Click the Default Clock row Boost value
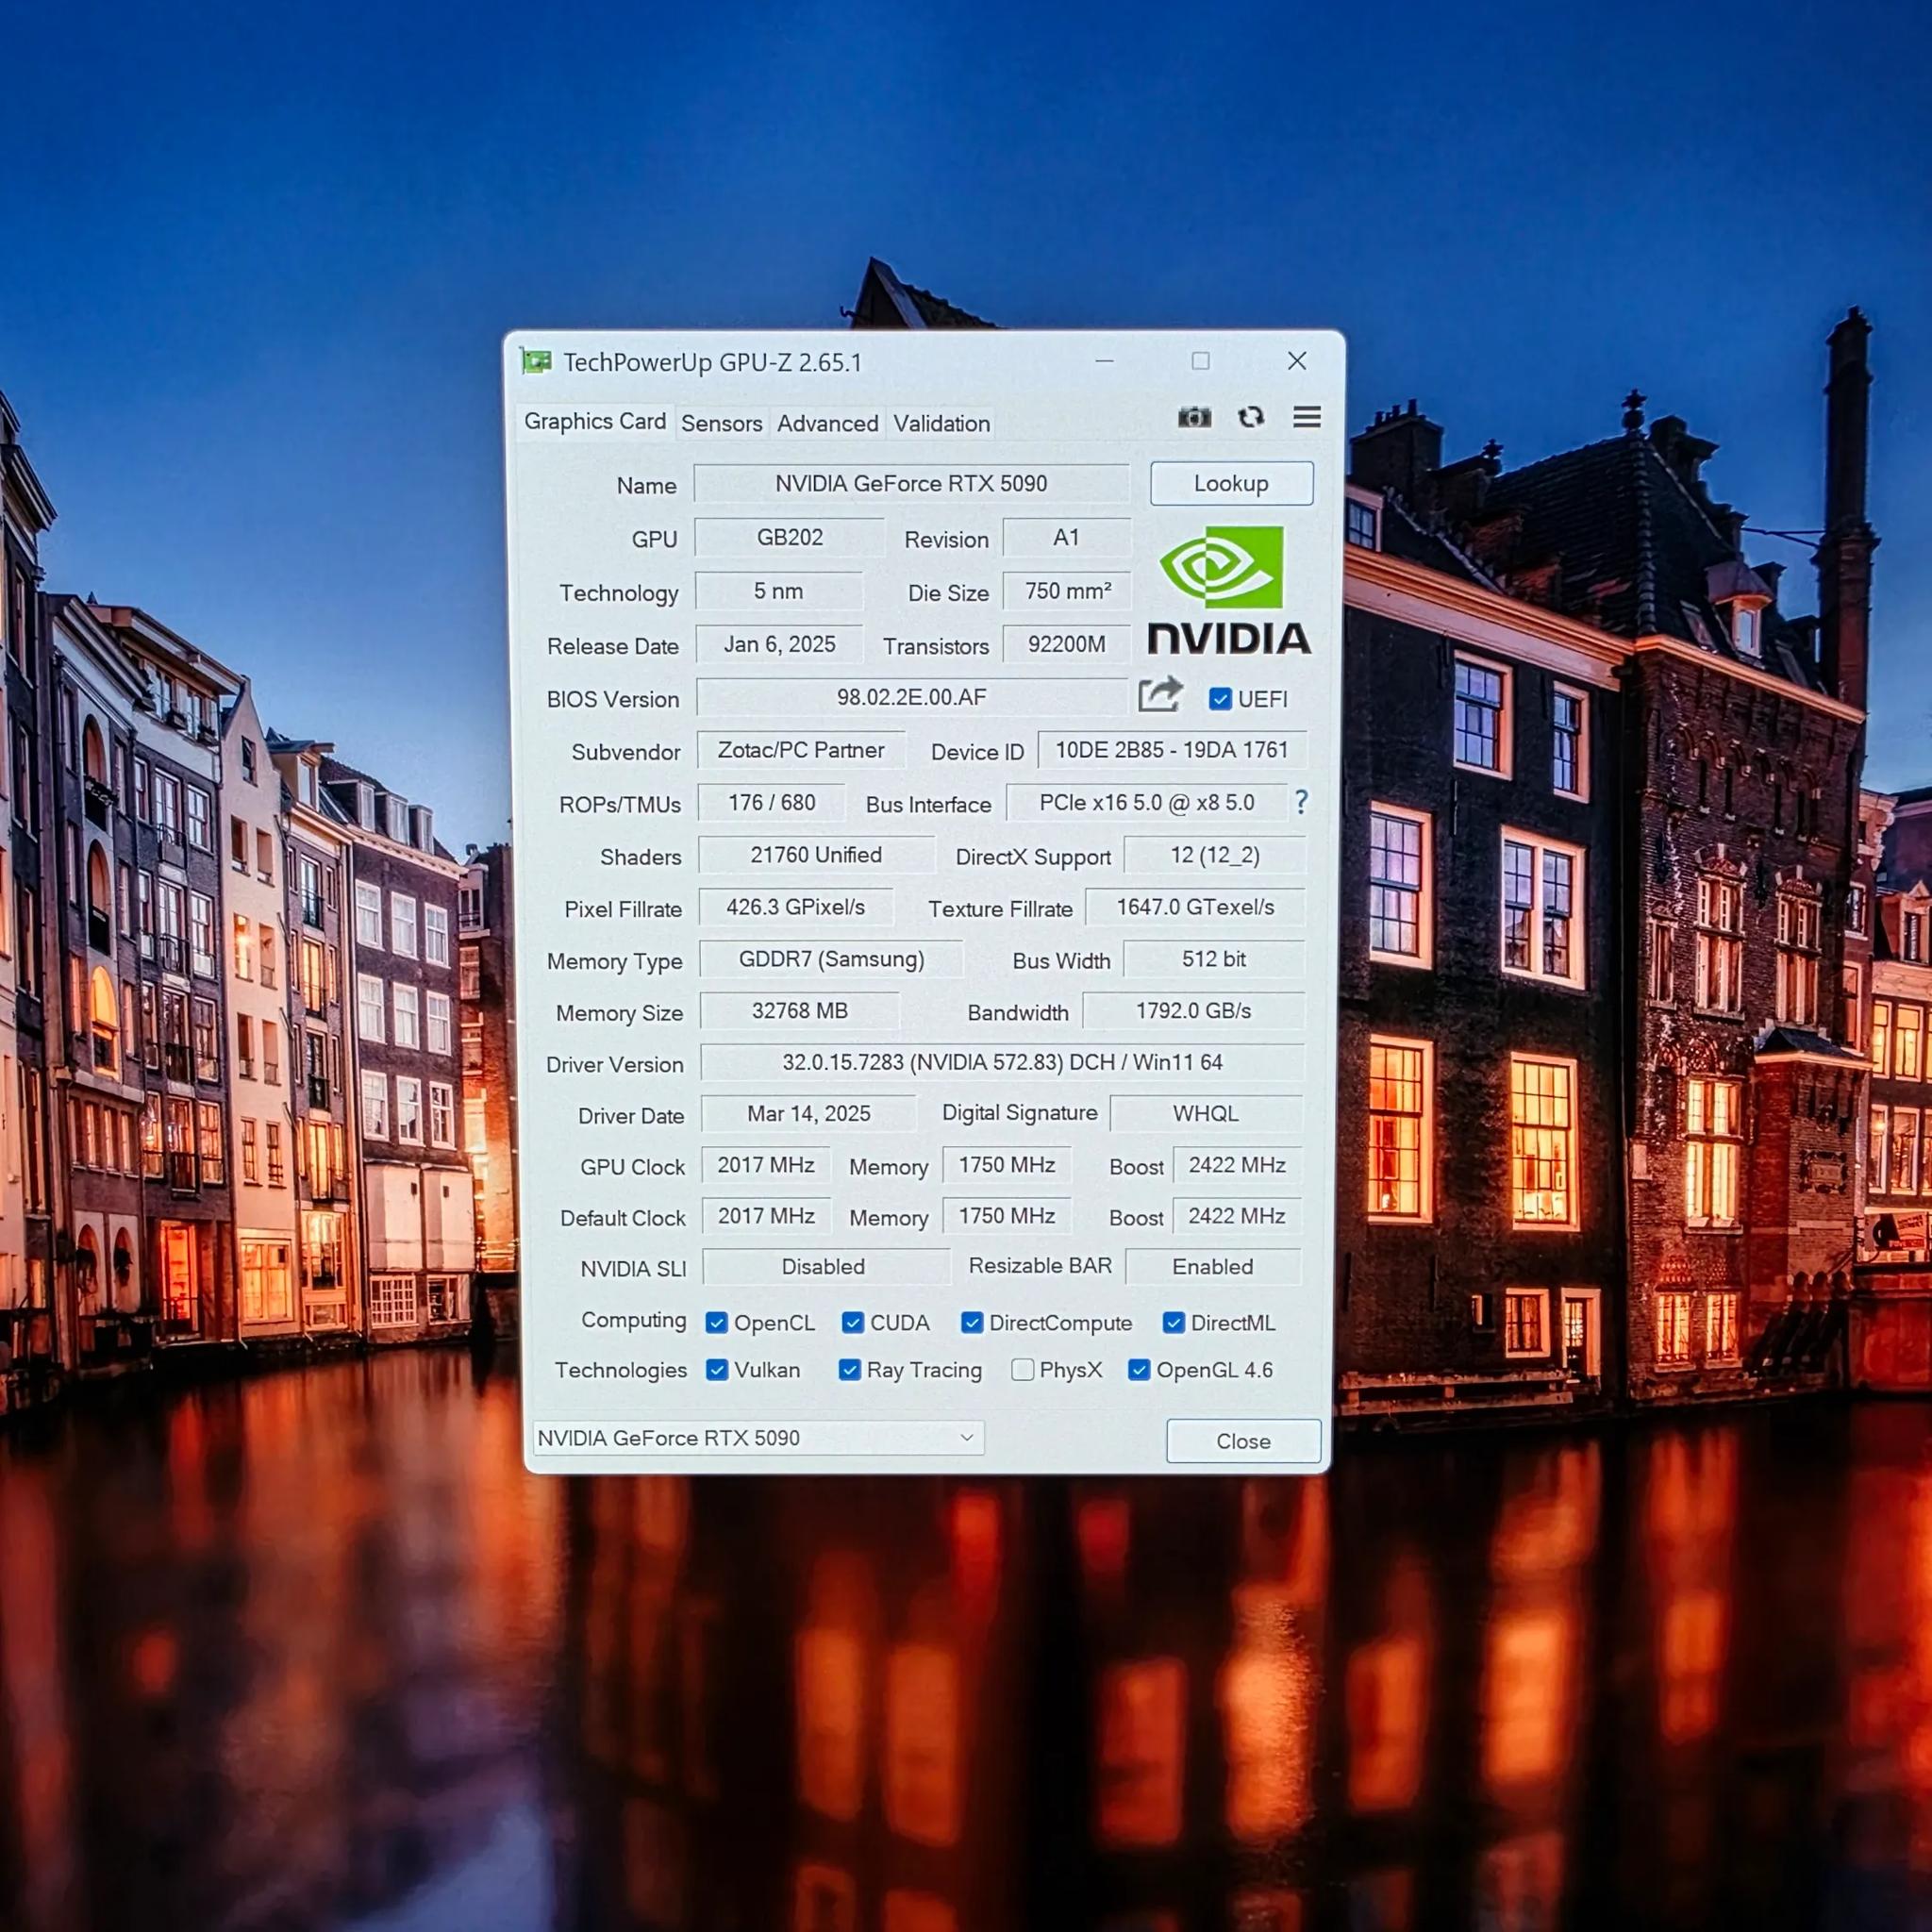Image resolution: width=1932 pixels, height=1932 pixels. (x=1237, y=1215)
